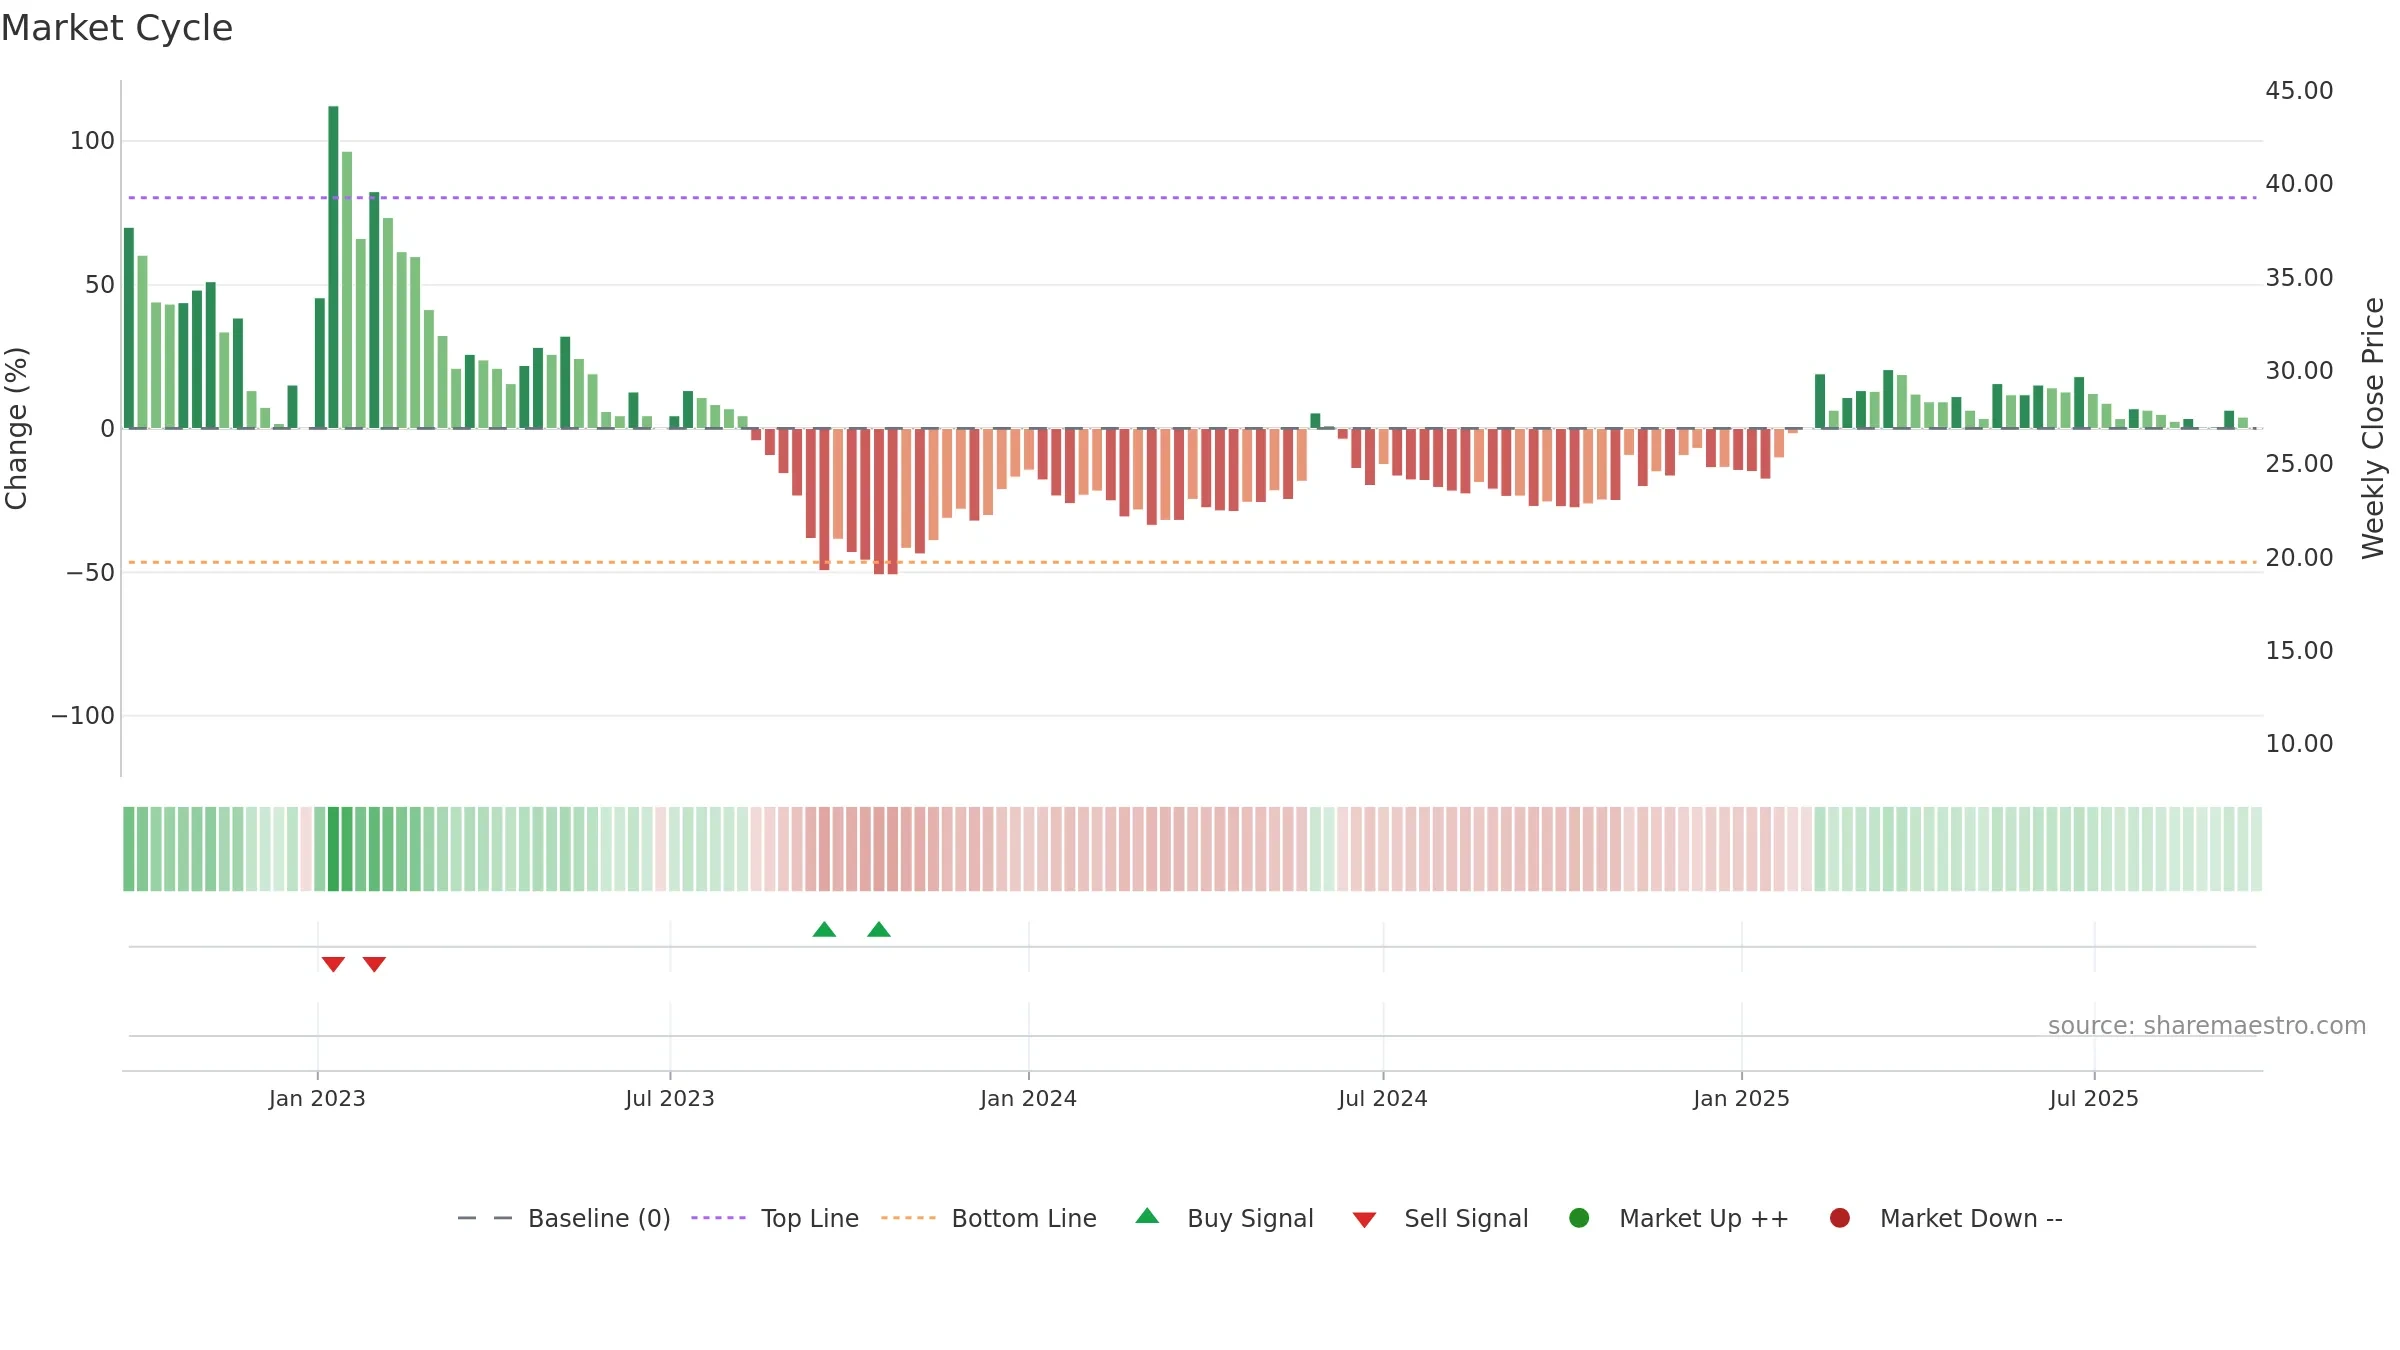
Task: Click the tallest green bar above 100 percent
Action: (333, 267)
